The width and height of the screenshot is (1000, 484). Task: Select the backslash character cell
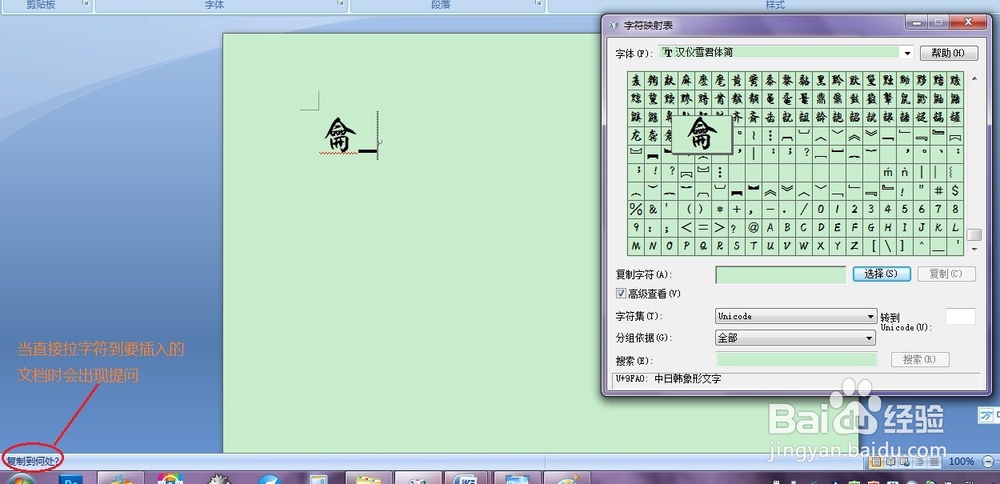pos(889,246)
